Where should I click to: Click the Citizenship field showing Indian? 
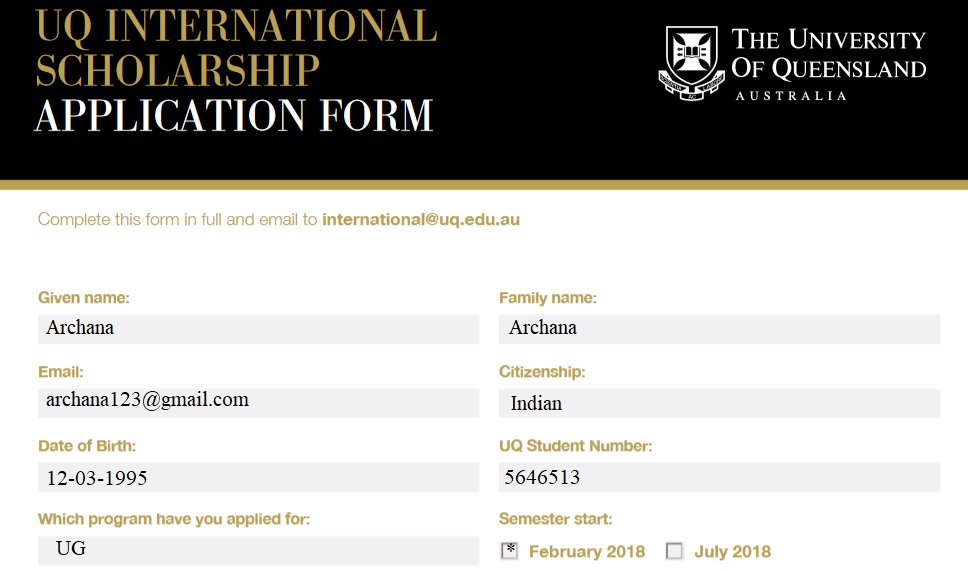(x=719, y=403)
